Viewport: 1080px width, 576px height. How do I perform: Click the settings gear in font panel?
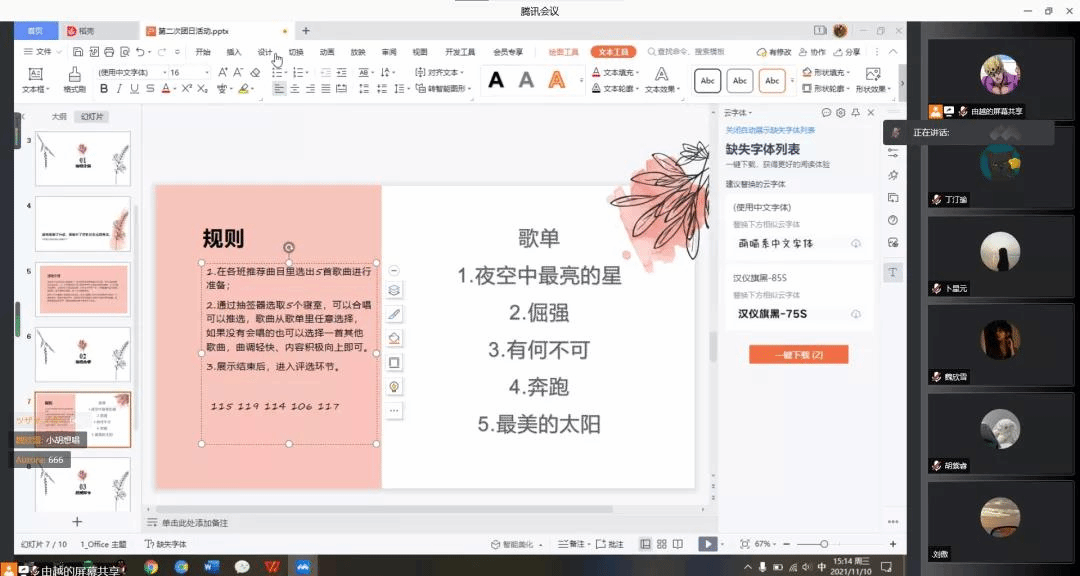(x=841, y=113)
